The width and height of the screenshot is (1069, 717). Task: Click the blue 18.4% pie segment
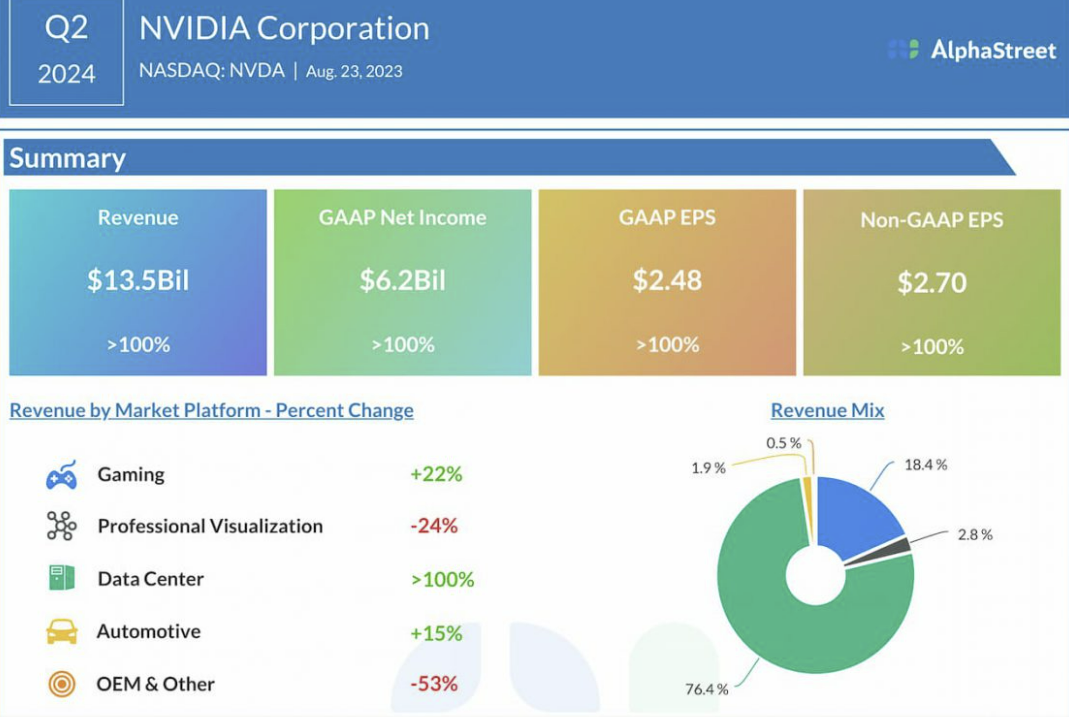coord(854,513)
